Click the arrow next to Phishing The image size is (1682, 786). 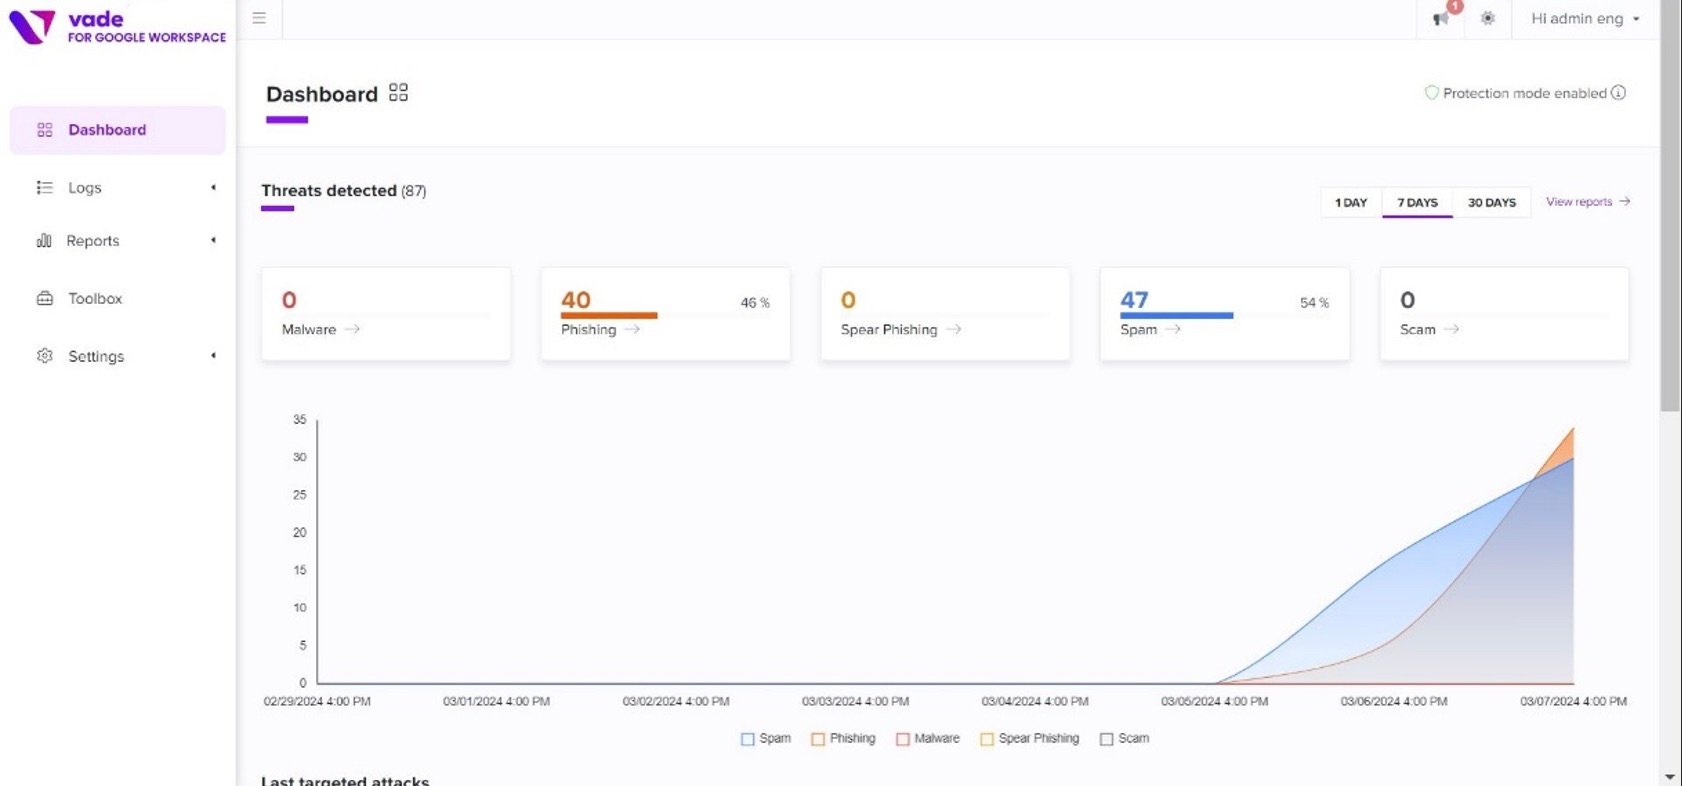(632, 329)
